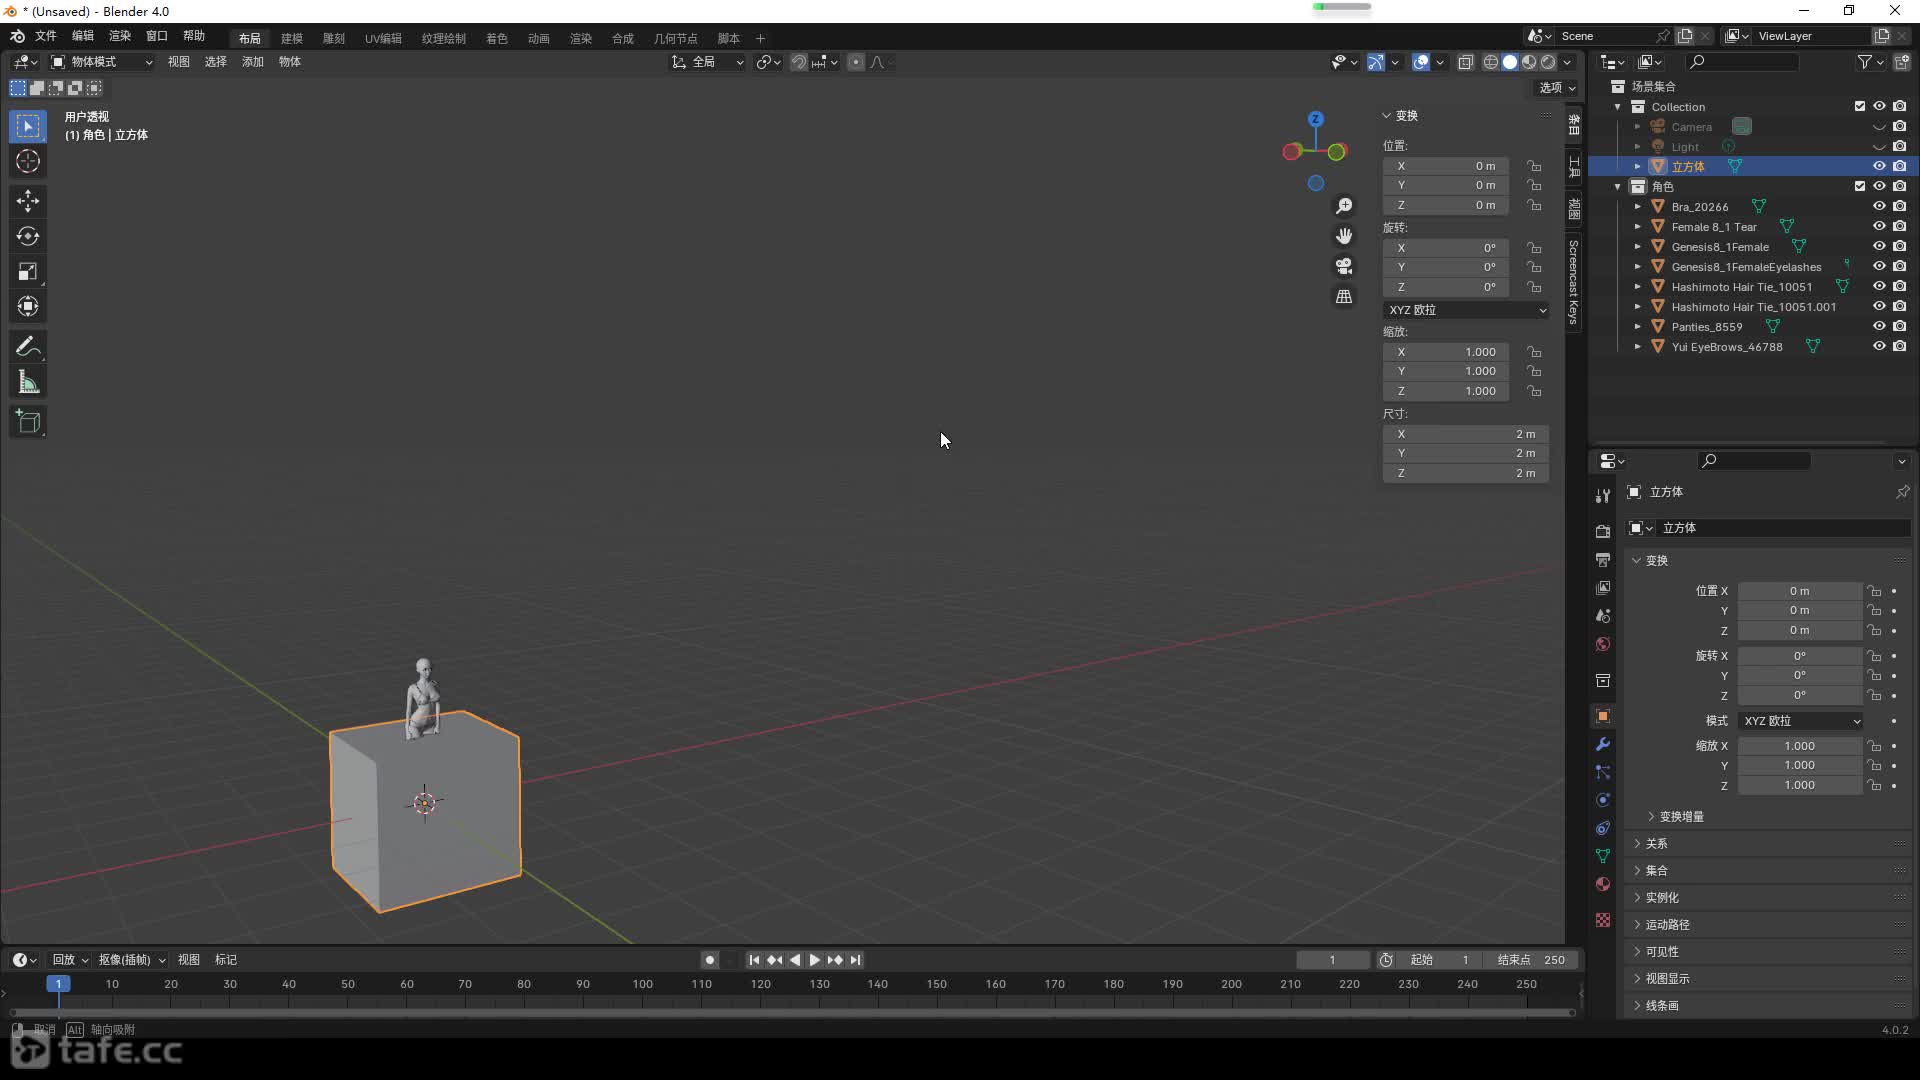
Task: Open the 物体模式 mode dropdown
Action: click(x=102, y=62)
